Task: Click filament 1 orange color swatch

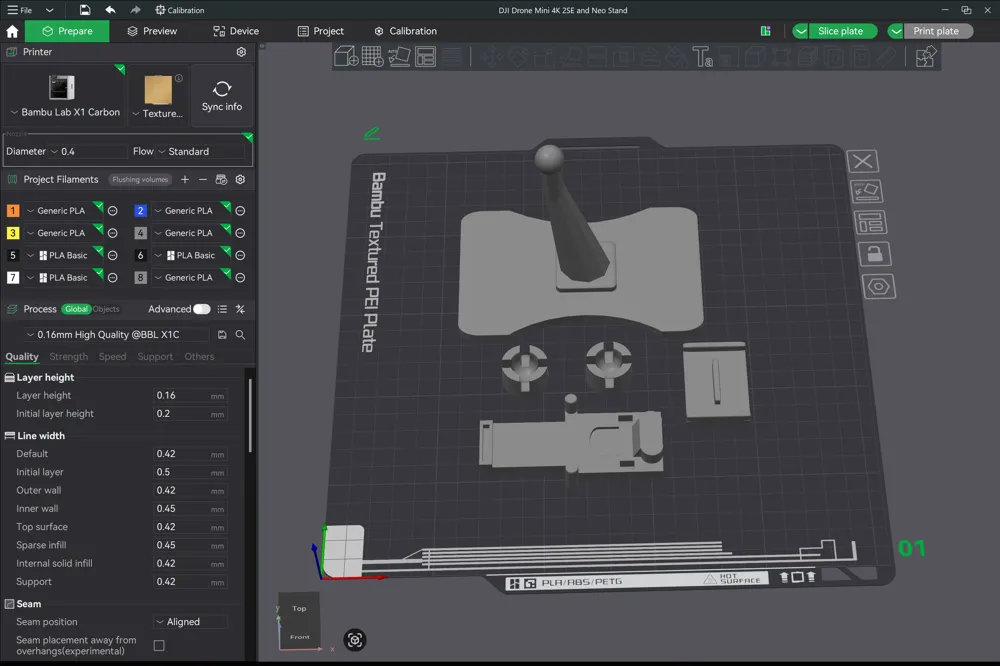Action: (13, 211)
